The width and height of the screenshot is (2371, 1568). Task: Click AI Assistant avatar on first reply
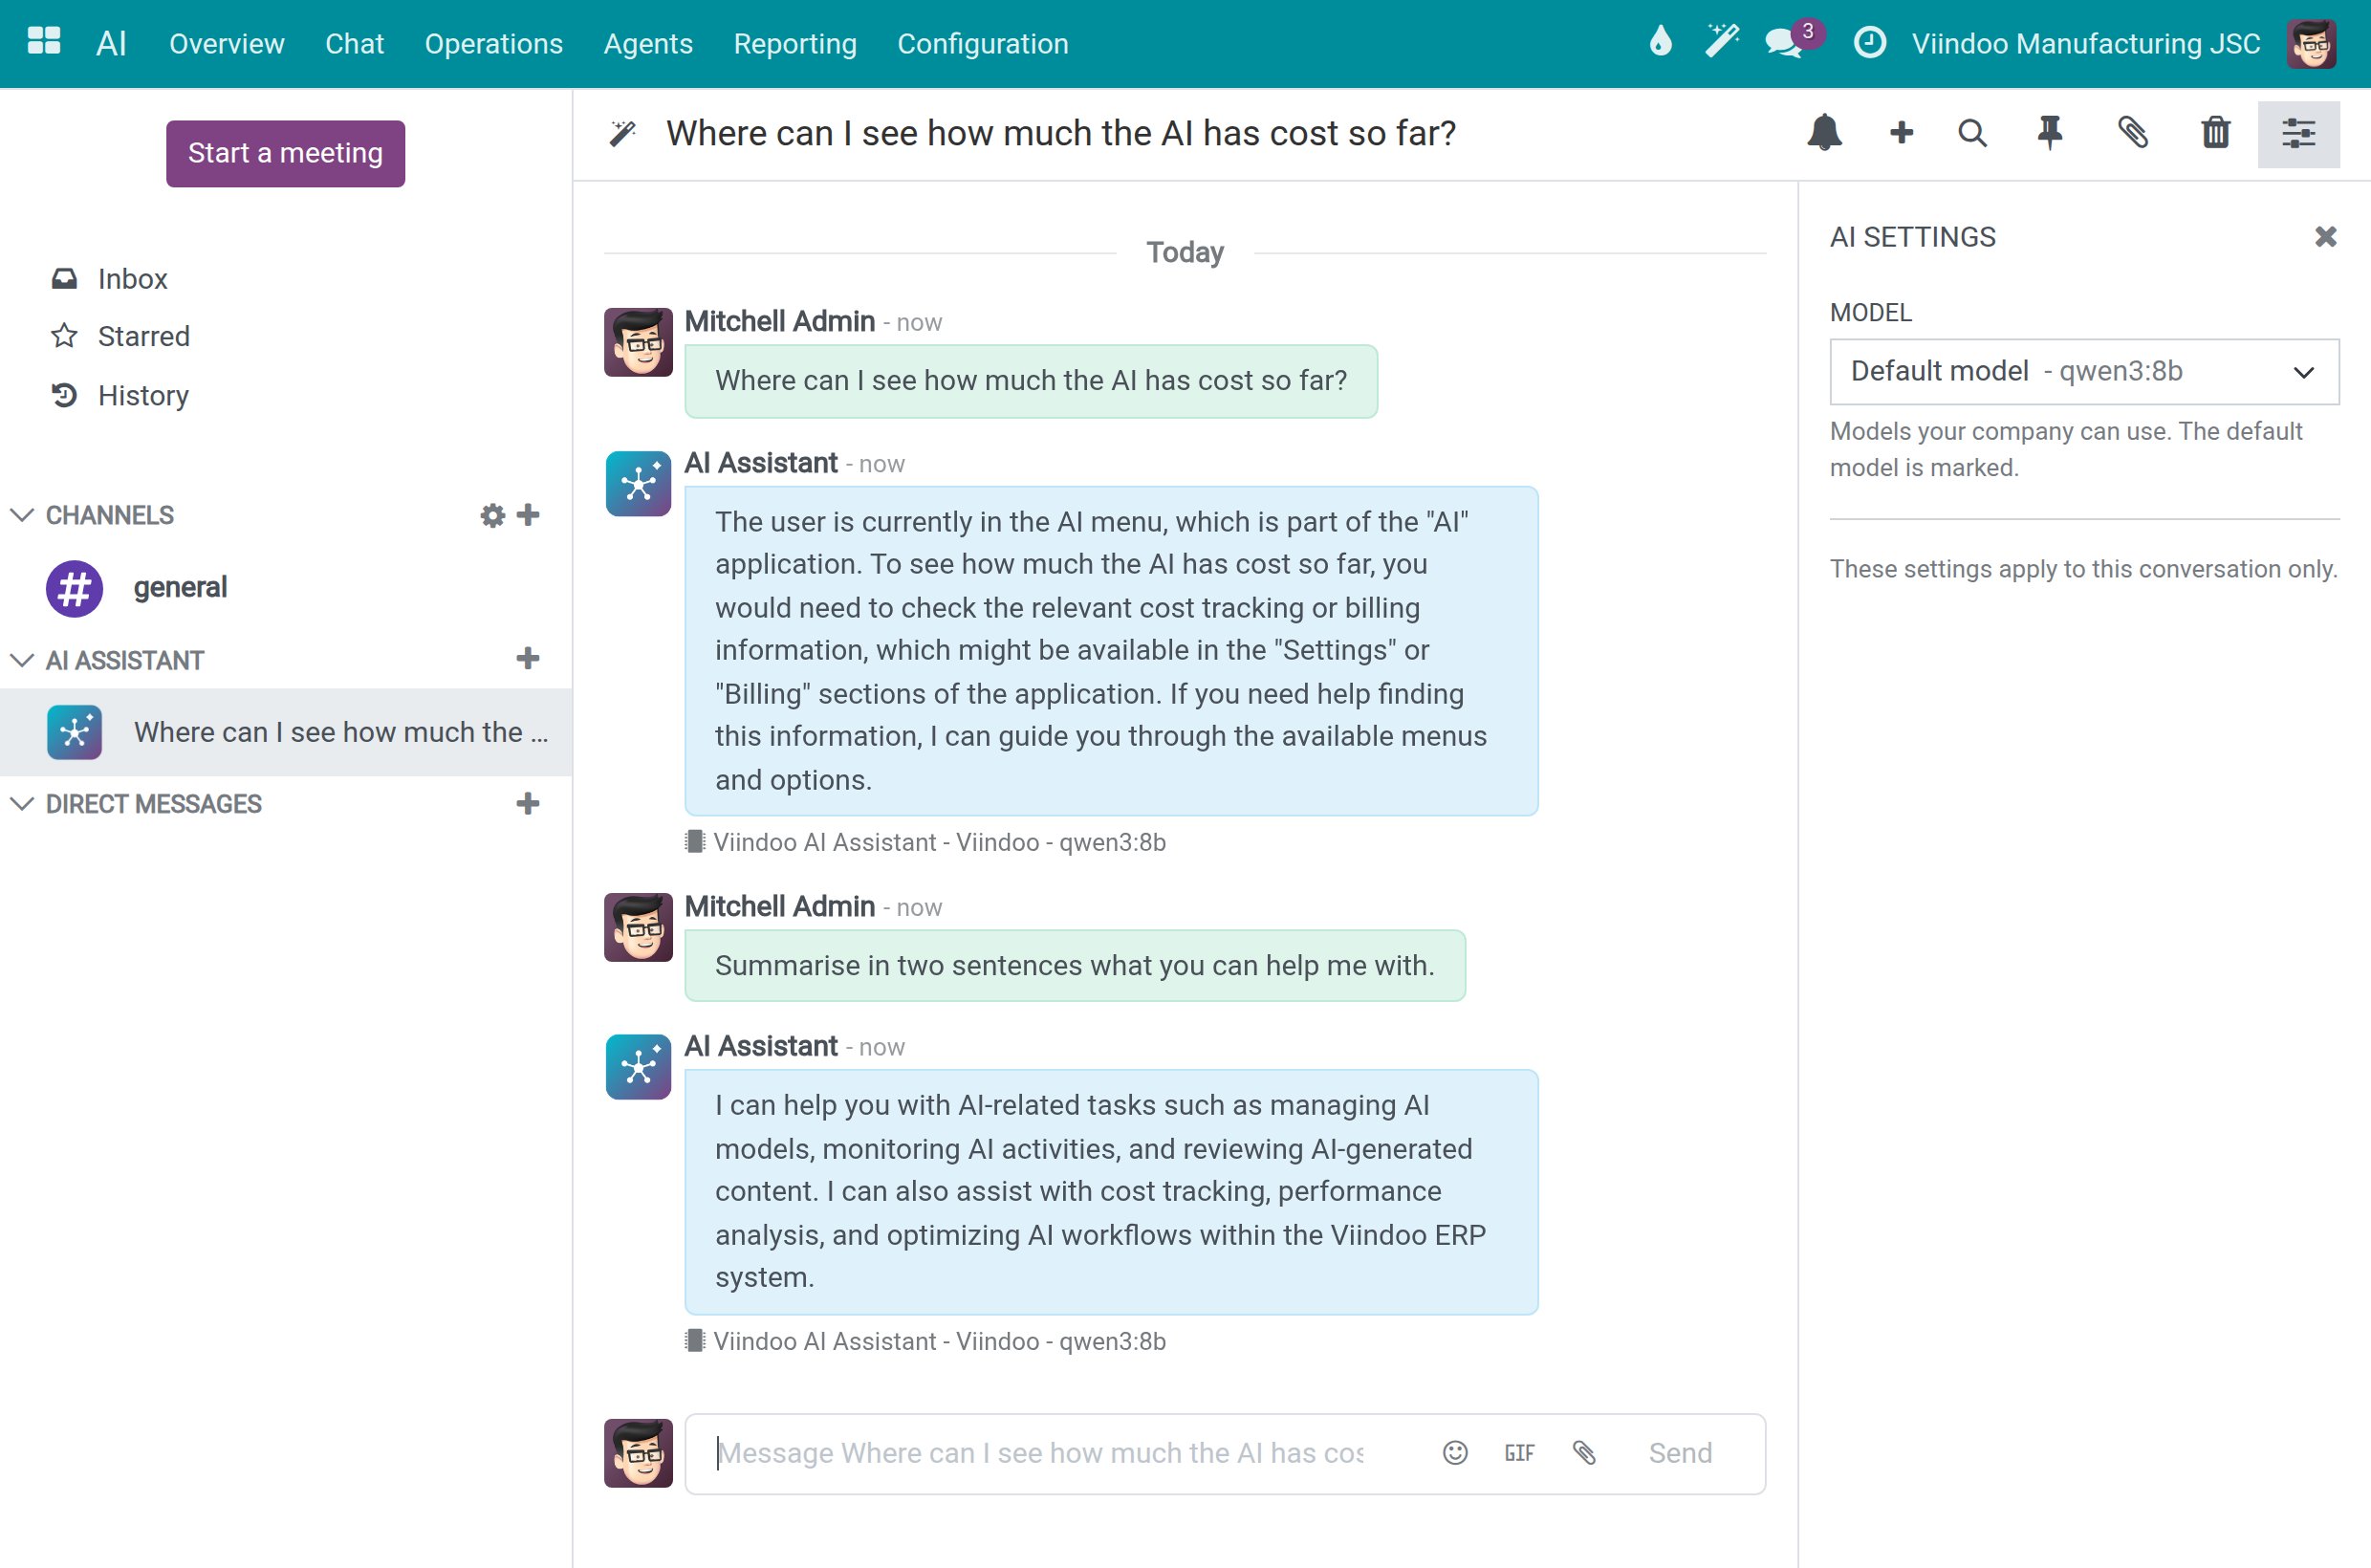coord(638,484)
